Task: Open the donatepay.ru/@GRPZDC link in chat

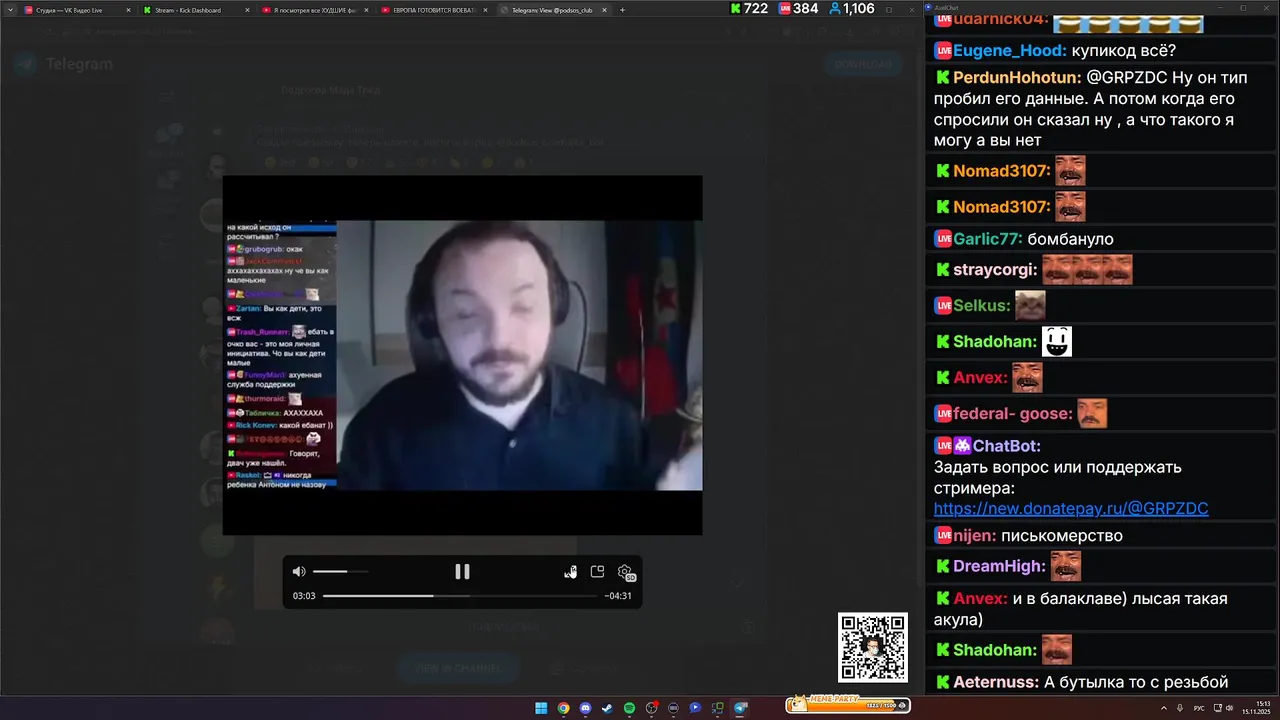Action: [x=1071, y=508]
